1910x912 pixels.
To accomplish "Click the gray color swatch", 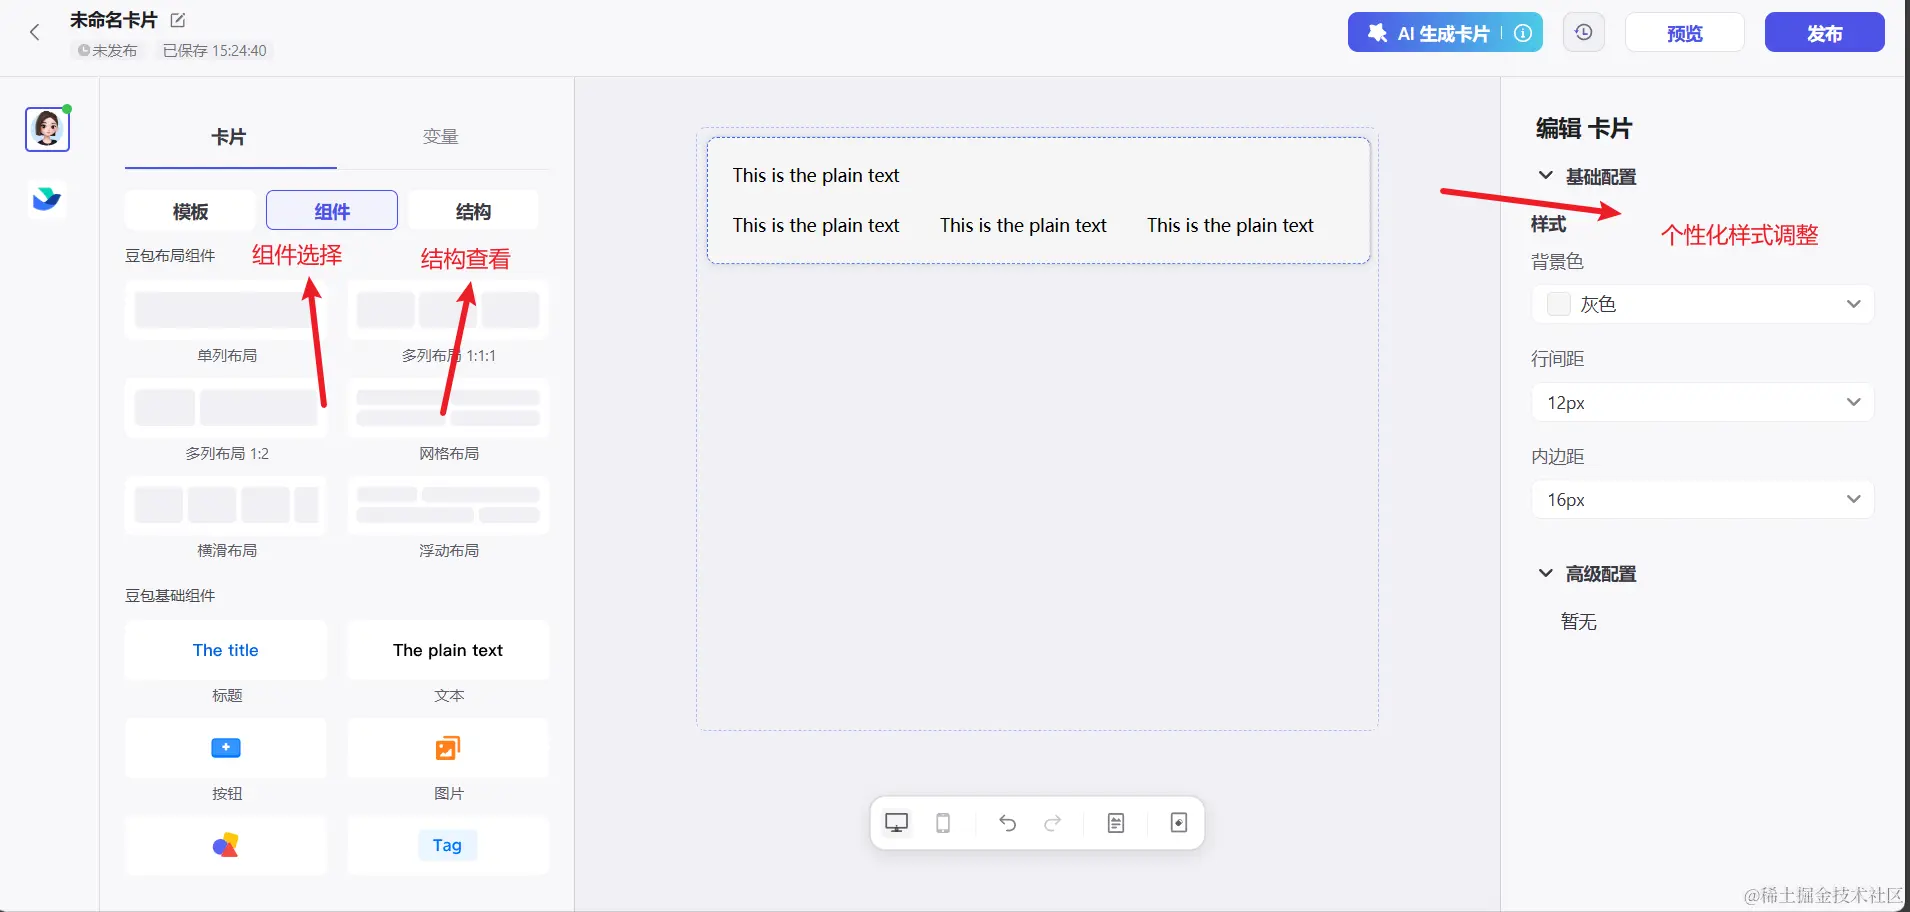I will point(1559,304).
